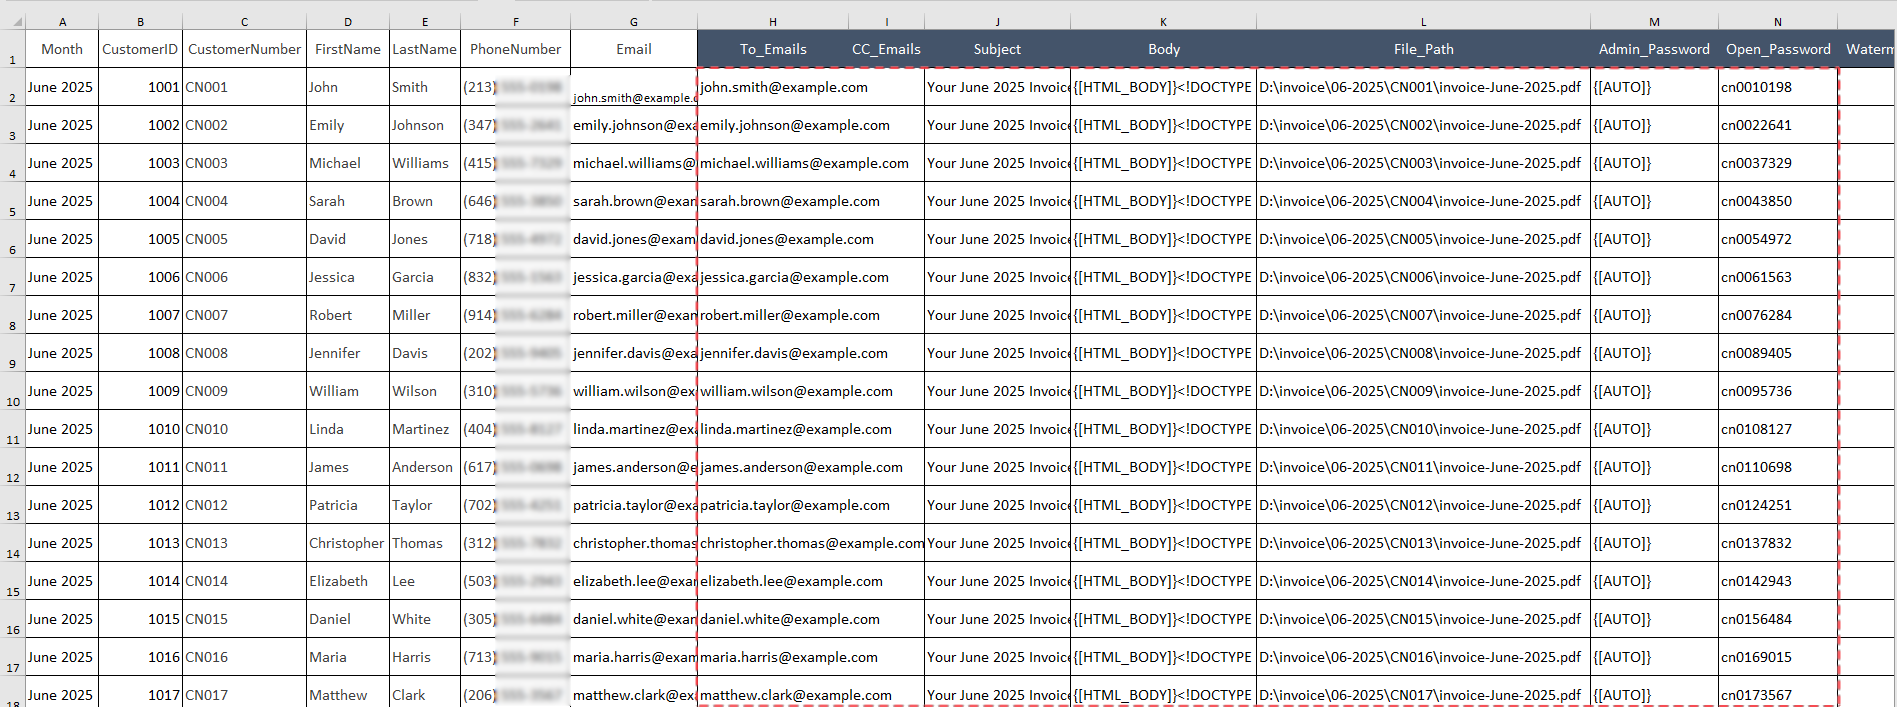The image size is (1897, 707).
Task: Click customer number CN014
Action: click(244, 581)
